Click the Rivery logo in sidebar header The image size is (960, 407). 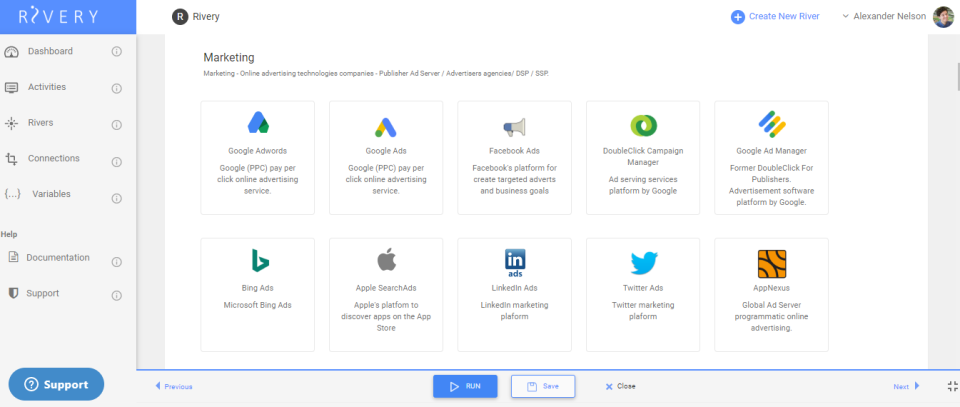(x=58, y=17)
